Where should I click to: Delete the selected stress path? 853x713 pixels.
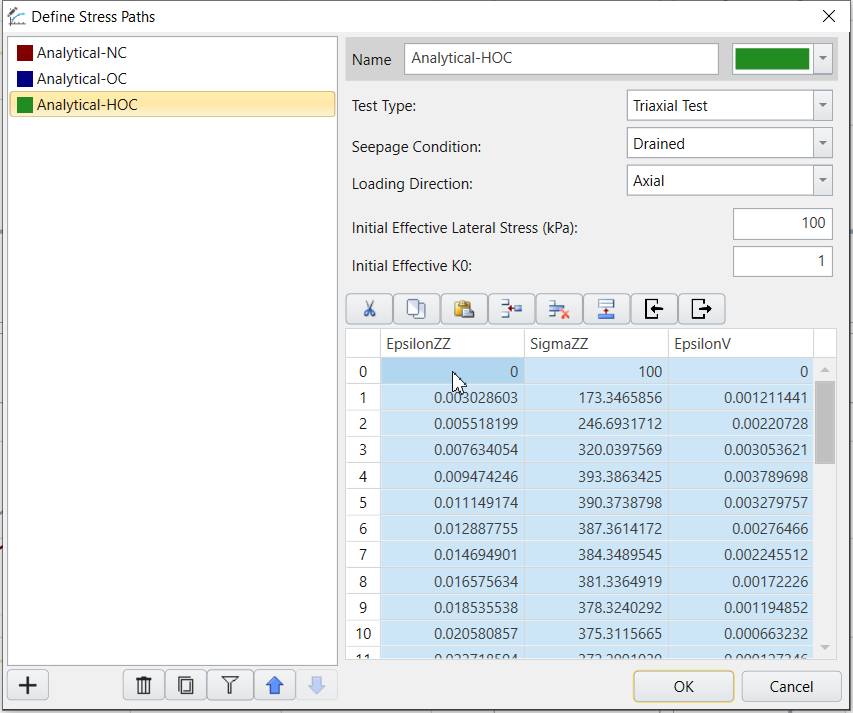pyautogui.click(x=143, y=685)
